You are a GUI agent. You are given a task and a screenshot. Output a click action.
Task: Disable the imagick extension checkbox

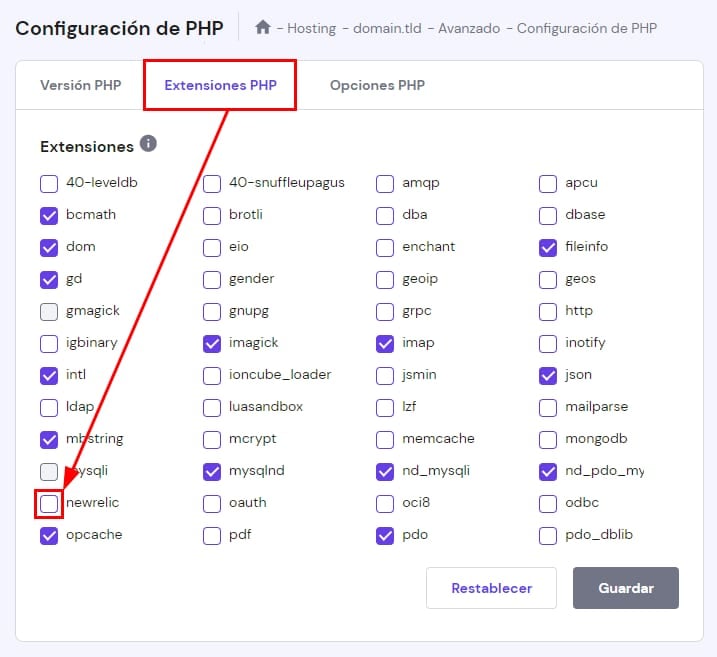[212, 343]
